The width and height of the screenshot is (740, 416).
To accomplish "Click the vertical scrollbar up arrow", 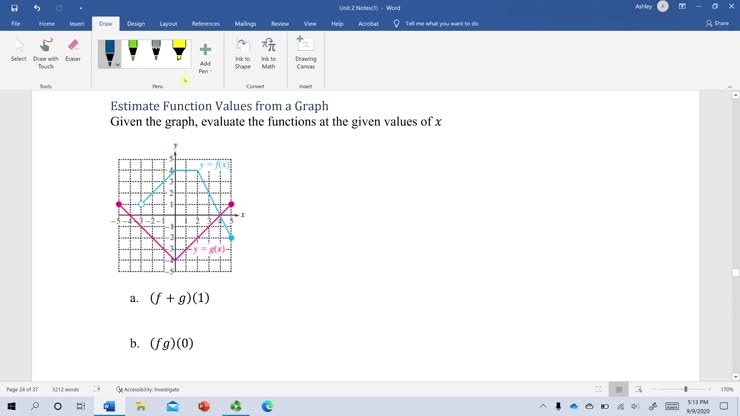I will point(735,95).
